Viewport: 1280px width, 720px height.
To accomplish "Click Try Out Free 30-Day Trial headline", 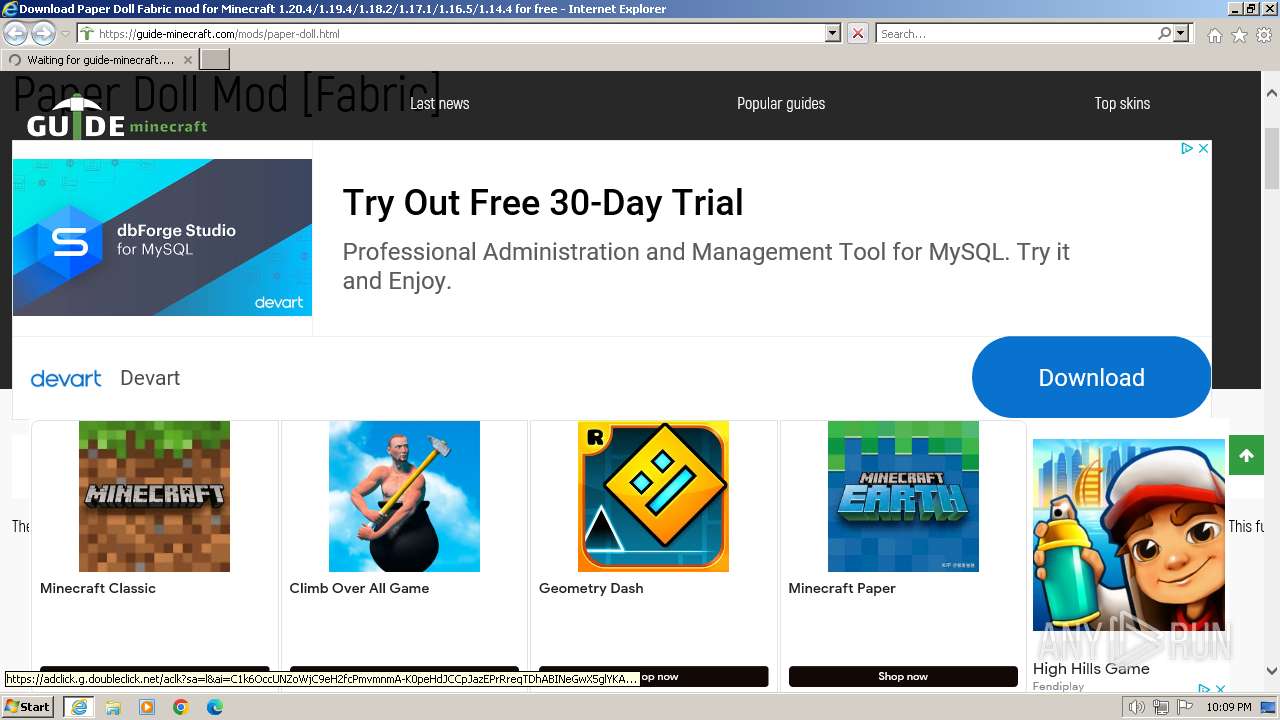I will pos(543,203).
